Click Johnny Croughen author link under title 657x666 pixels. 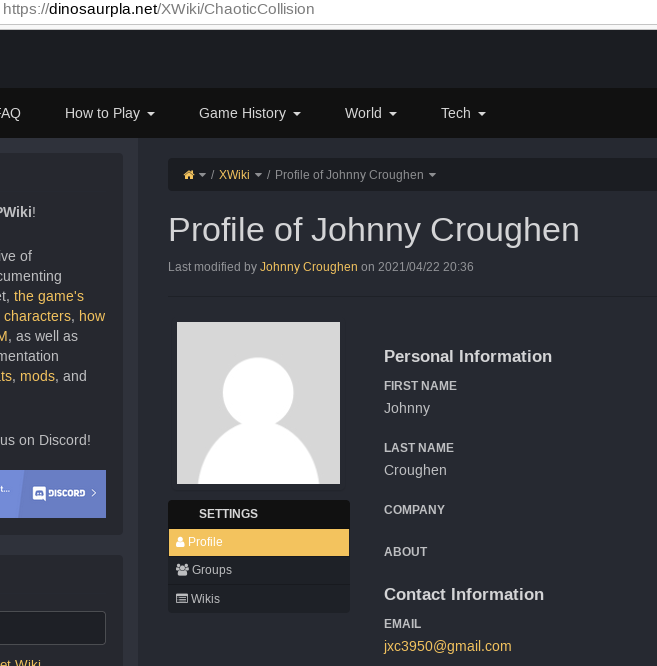click(x=309, y=267)
